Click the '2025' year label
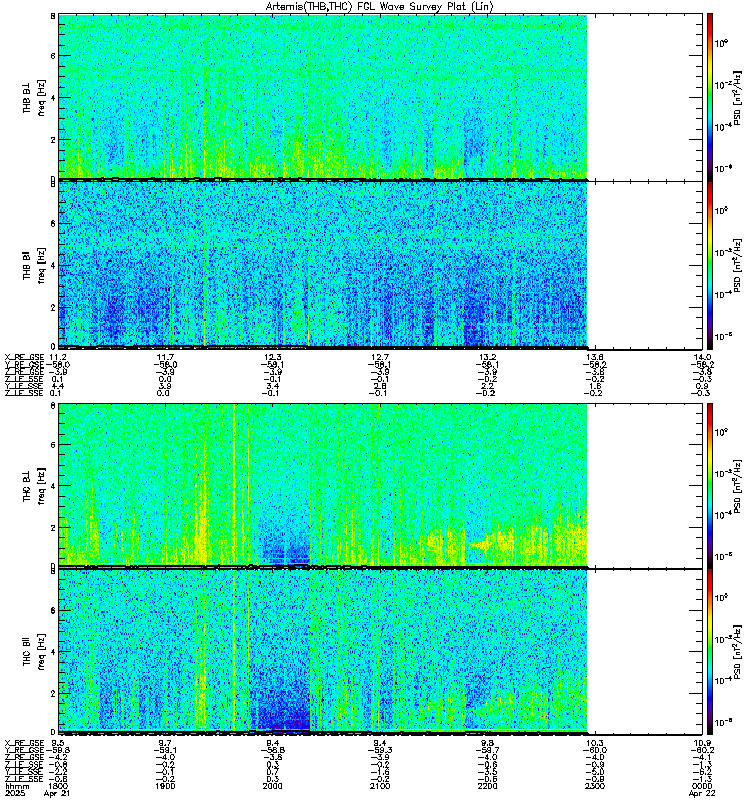750x800 pixels. tap(13, 793)
